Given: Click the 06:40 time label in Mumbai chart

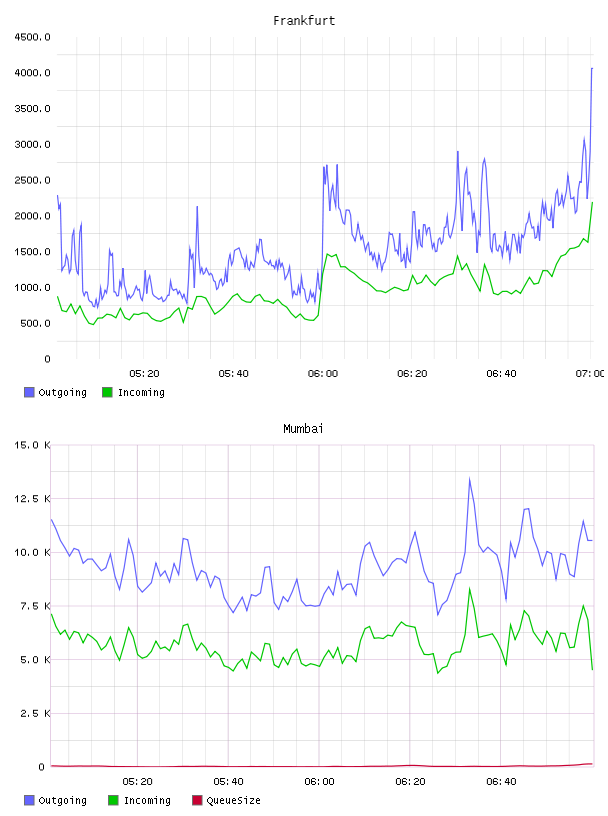Looking at the screenshot, I should tap(501, 782).
